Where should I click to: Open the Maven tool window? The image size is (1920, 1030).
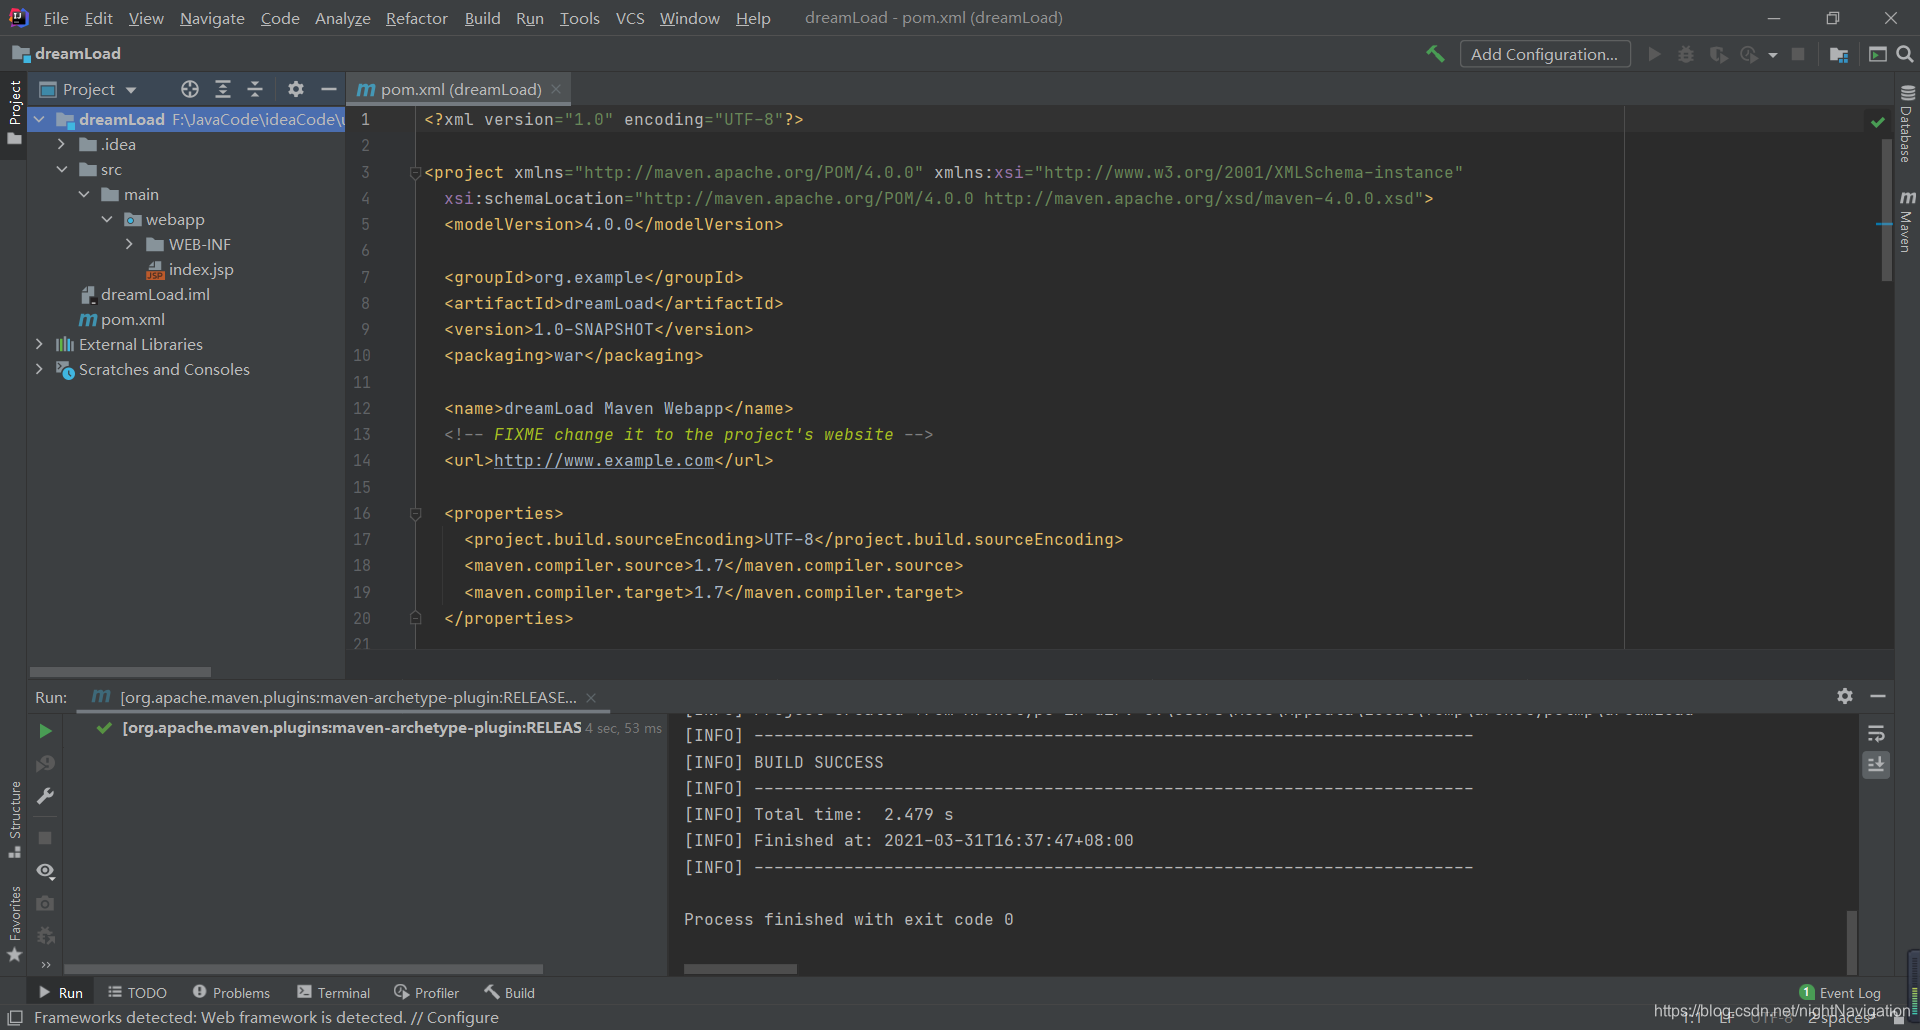[x=1907, y=222]
